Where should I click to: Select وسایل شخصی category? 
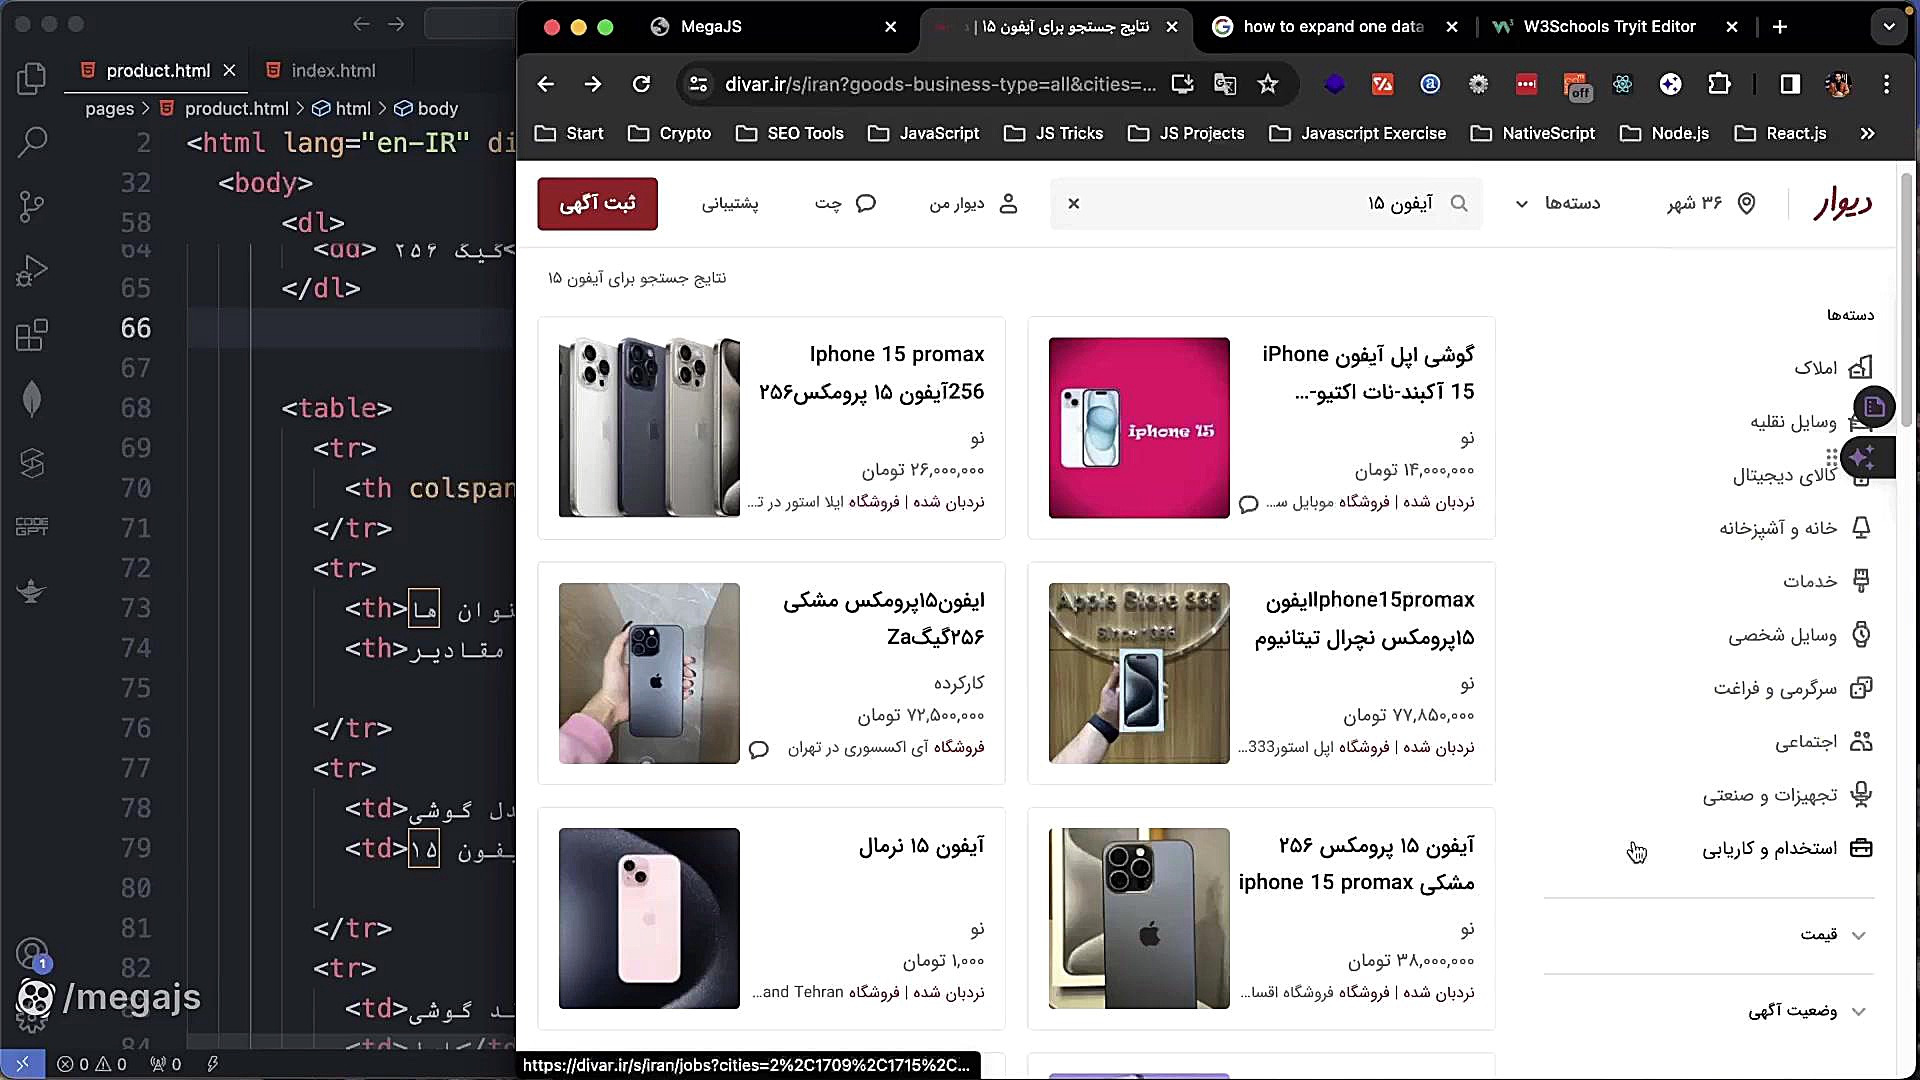coord(1799,634)
